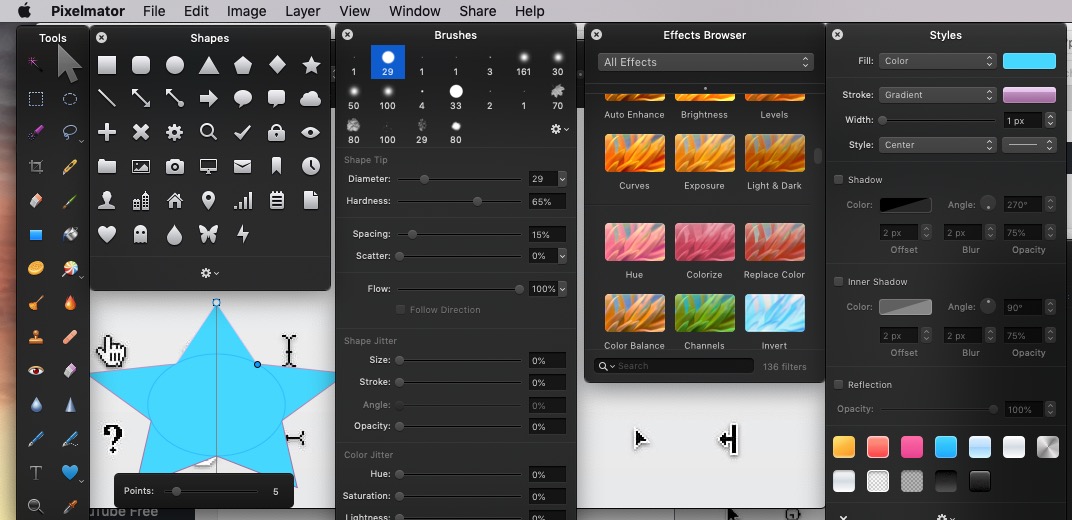Open the Image menu
The width and height of the screenshot is (1072, 520).
tap(246, 11)
